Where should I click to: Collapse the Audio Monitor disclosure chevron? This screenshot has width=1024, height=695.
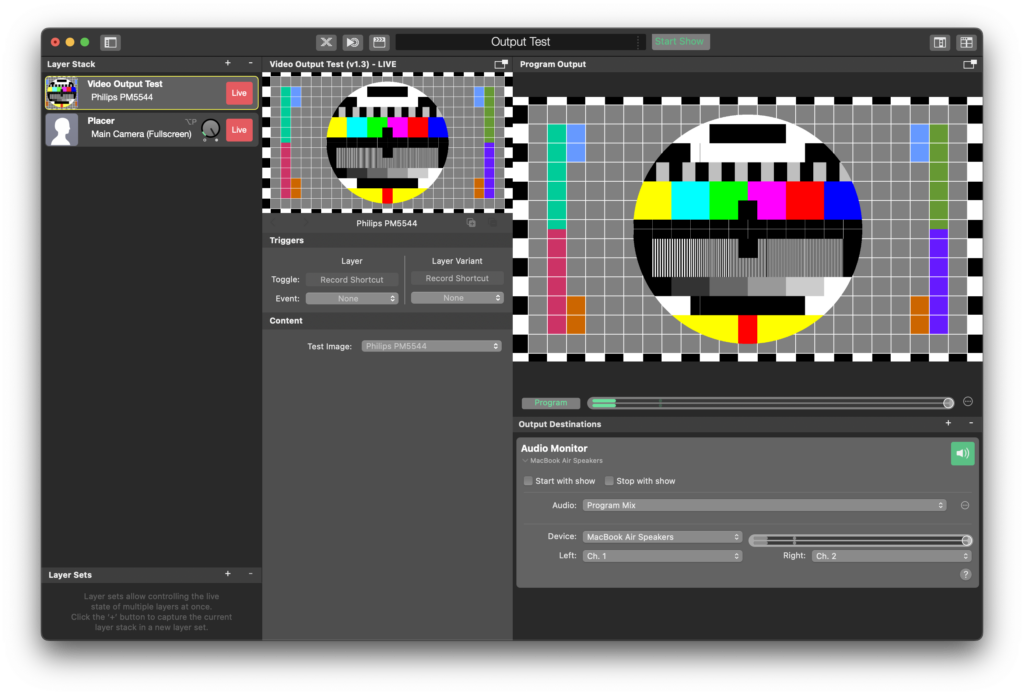coord(525,461)
